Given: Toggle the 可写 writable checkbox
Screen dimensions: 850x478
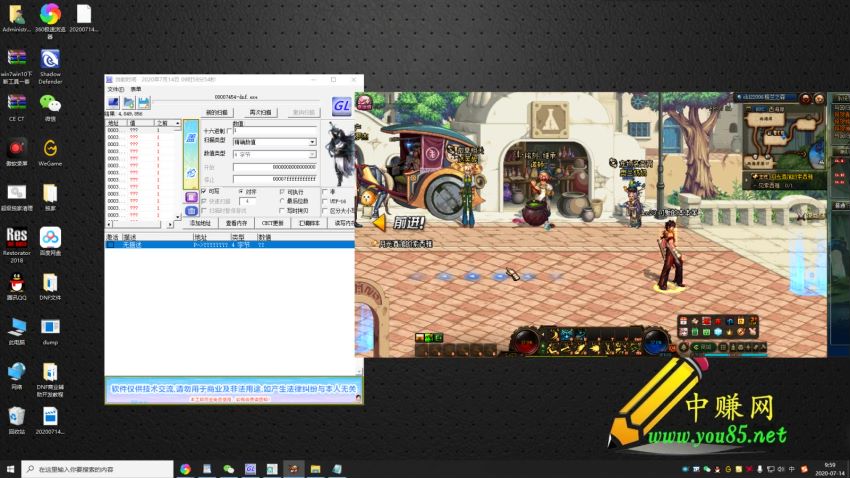Looking at the screenshot, I should [204, 191].
